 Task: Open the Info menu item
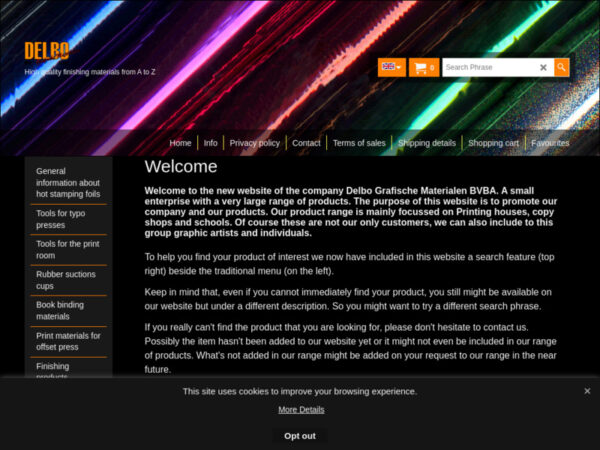[x=210, y=143]
